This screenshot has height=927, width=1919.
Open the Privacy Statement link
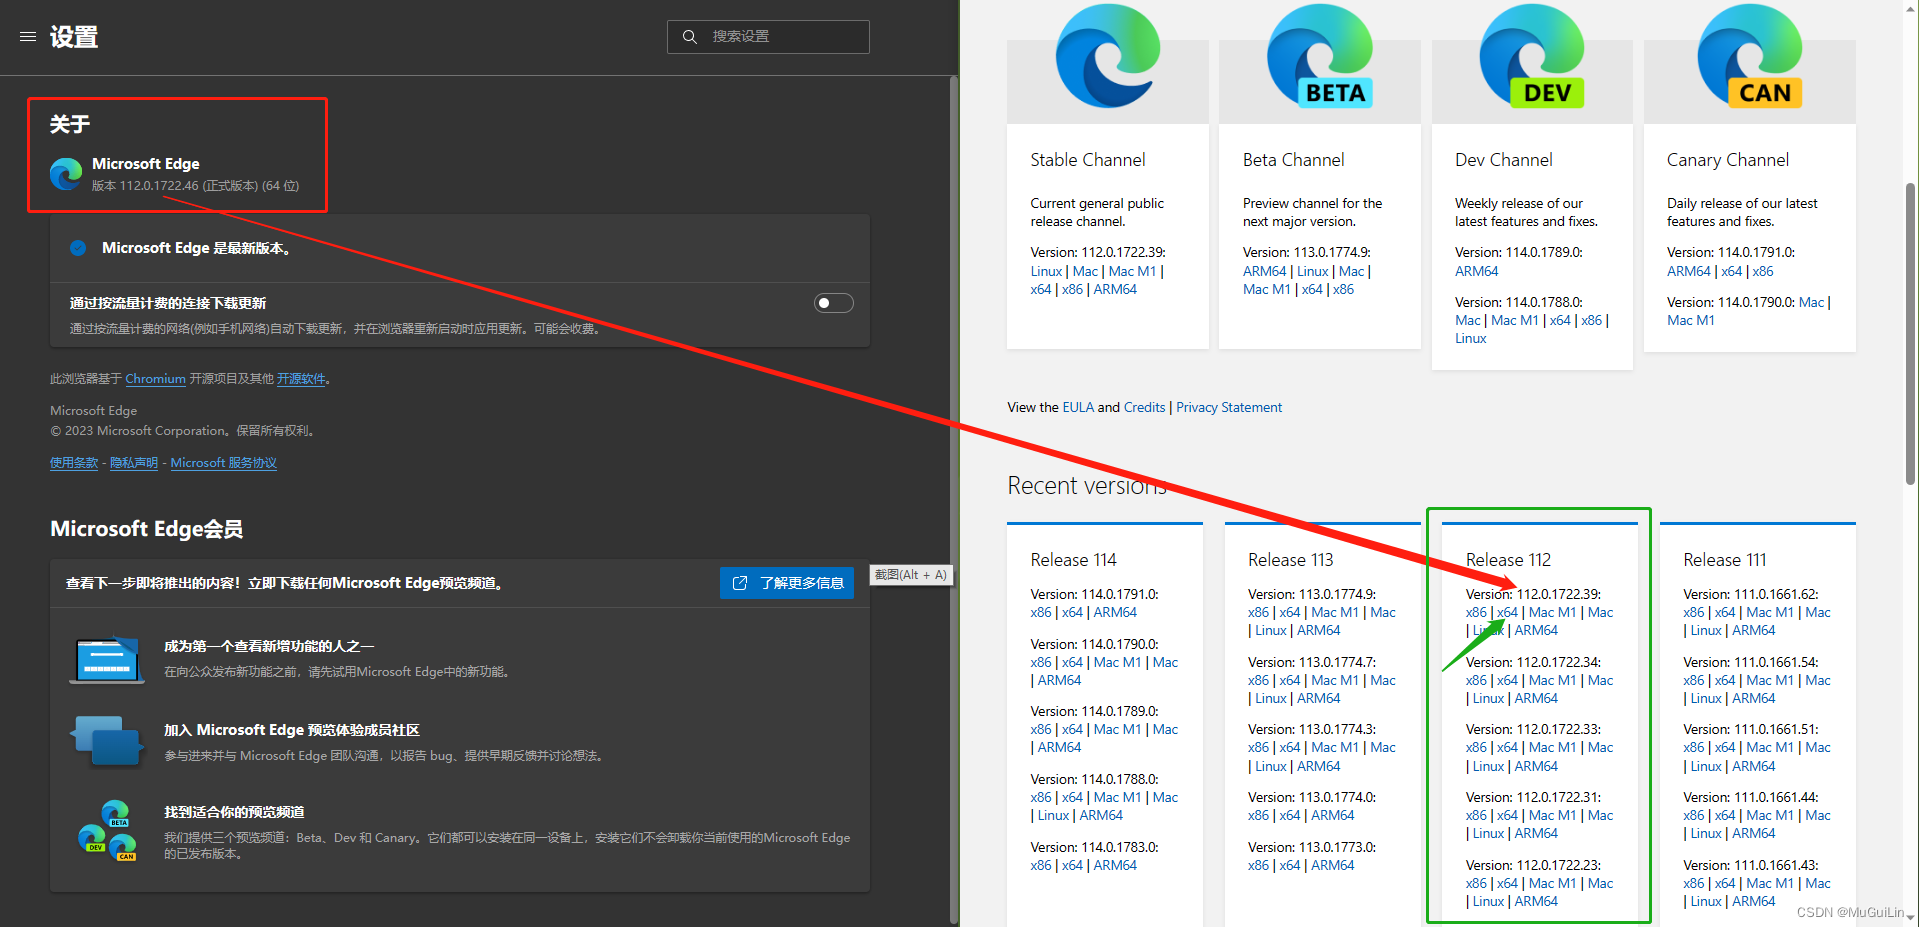(x=1229, y=407)
